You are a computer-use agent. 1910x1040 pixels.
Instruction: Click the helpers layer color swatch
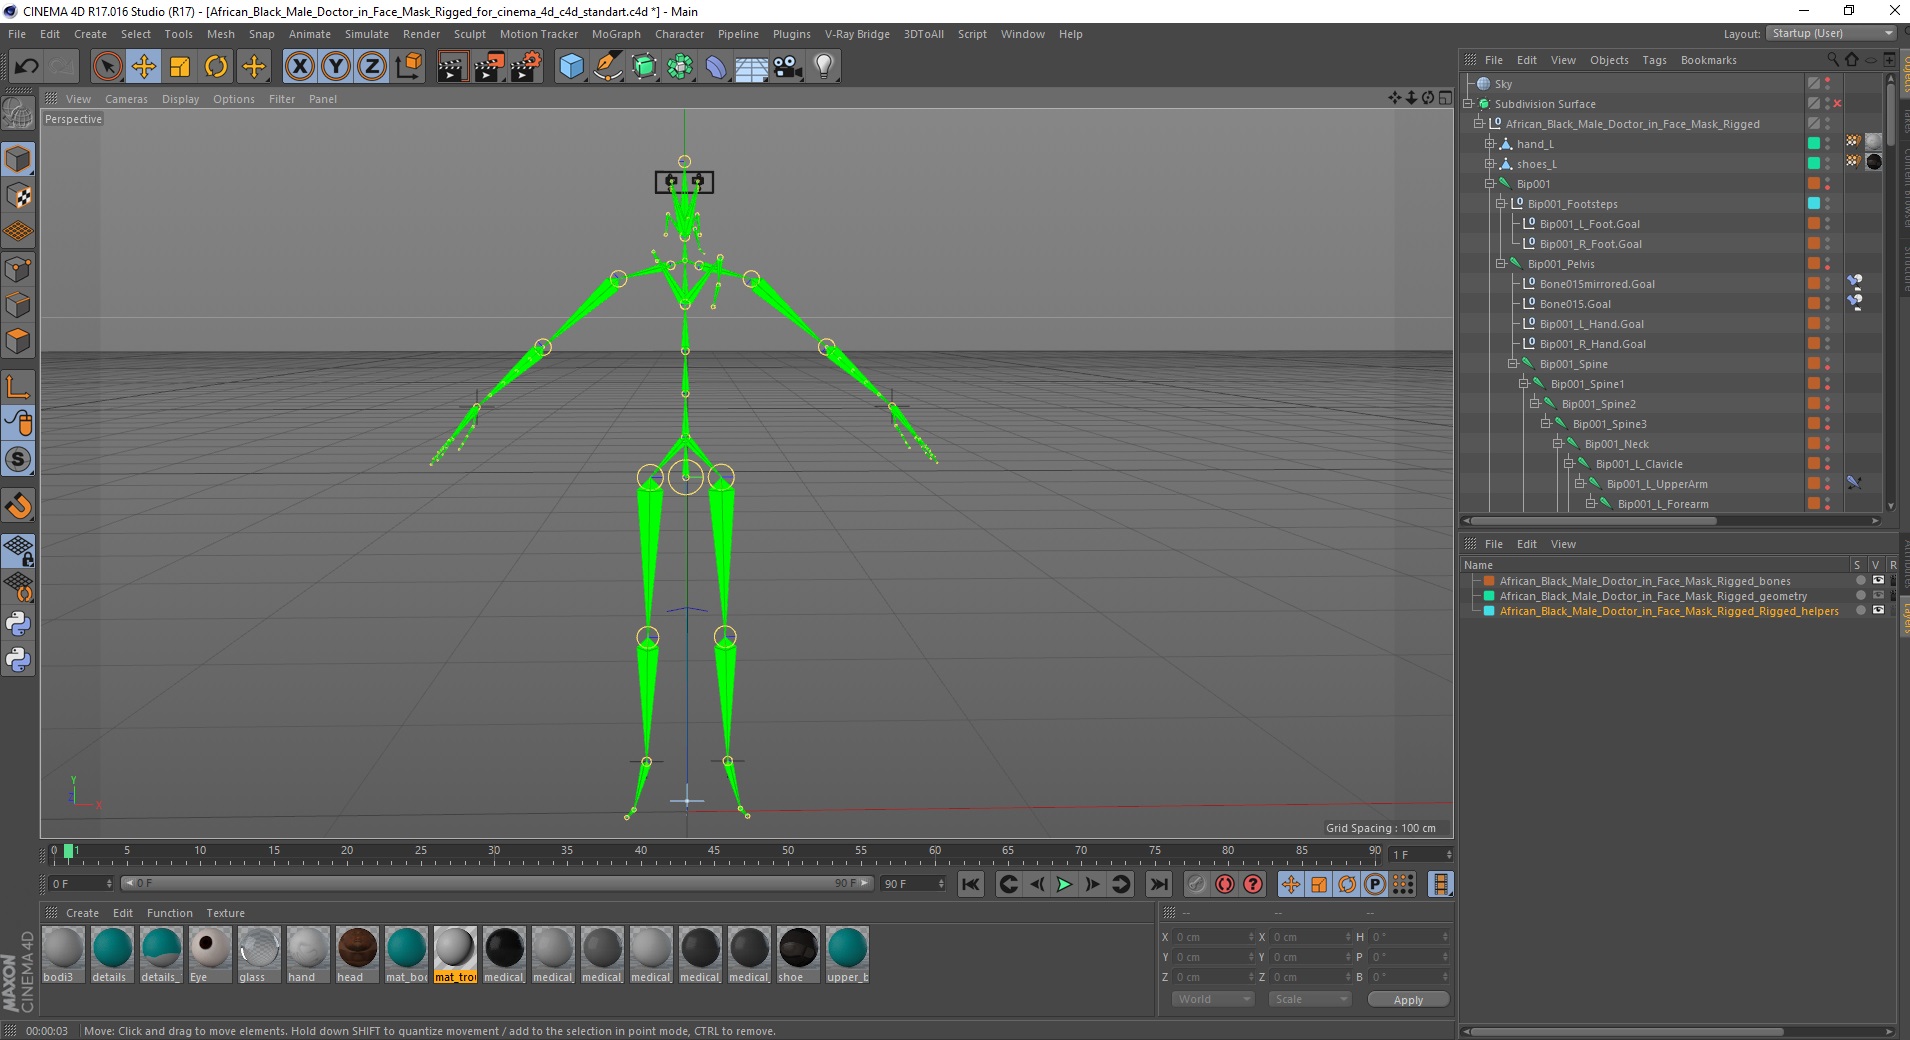(1489, 611)
